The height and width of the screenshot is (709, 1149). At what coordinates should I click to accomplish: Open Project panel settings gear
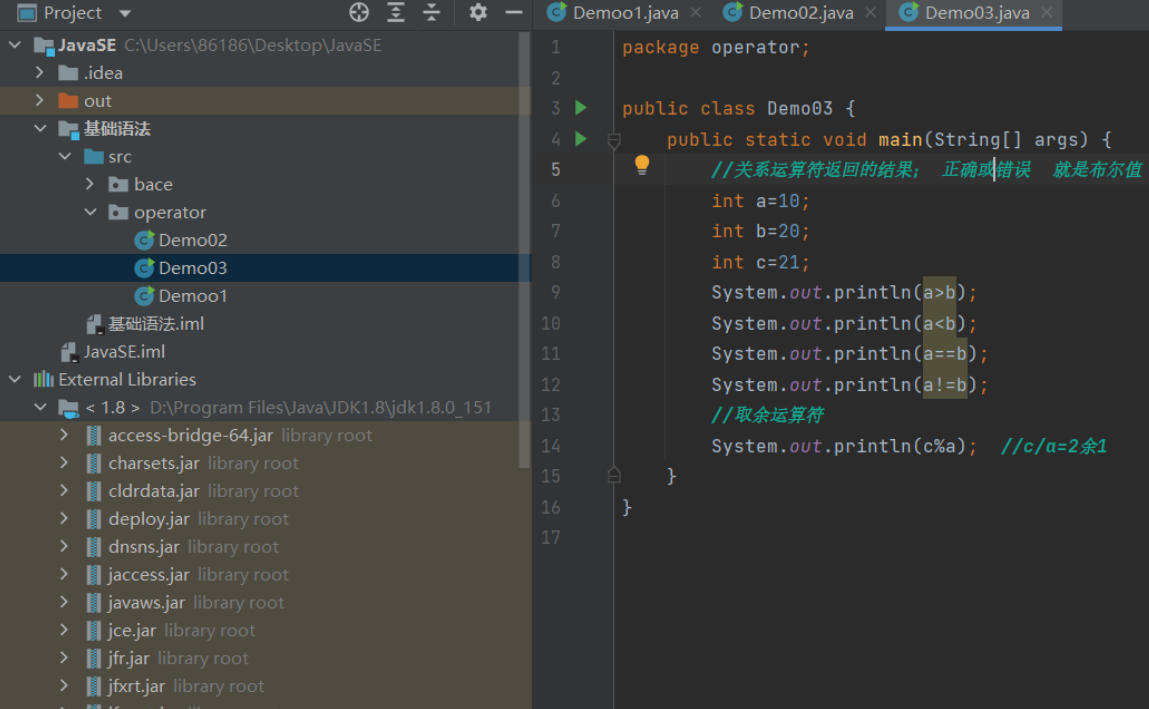[478, 13]
